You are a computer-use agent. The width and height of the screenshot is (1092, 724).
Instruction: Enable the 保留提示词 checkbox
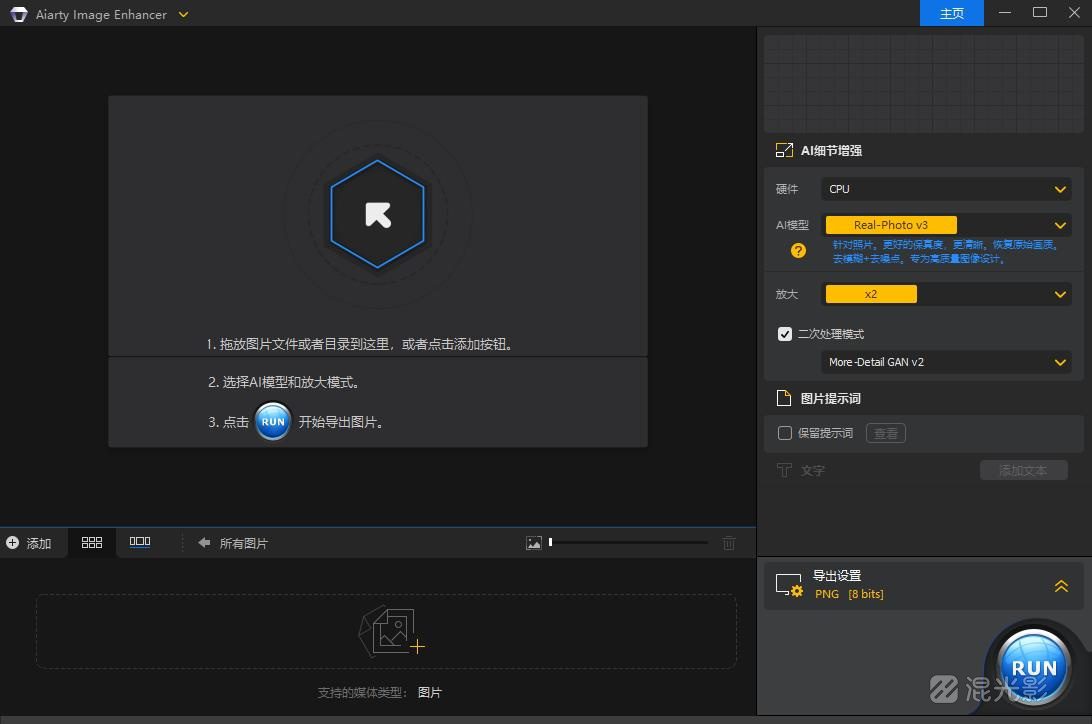tap(785, 433)
